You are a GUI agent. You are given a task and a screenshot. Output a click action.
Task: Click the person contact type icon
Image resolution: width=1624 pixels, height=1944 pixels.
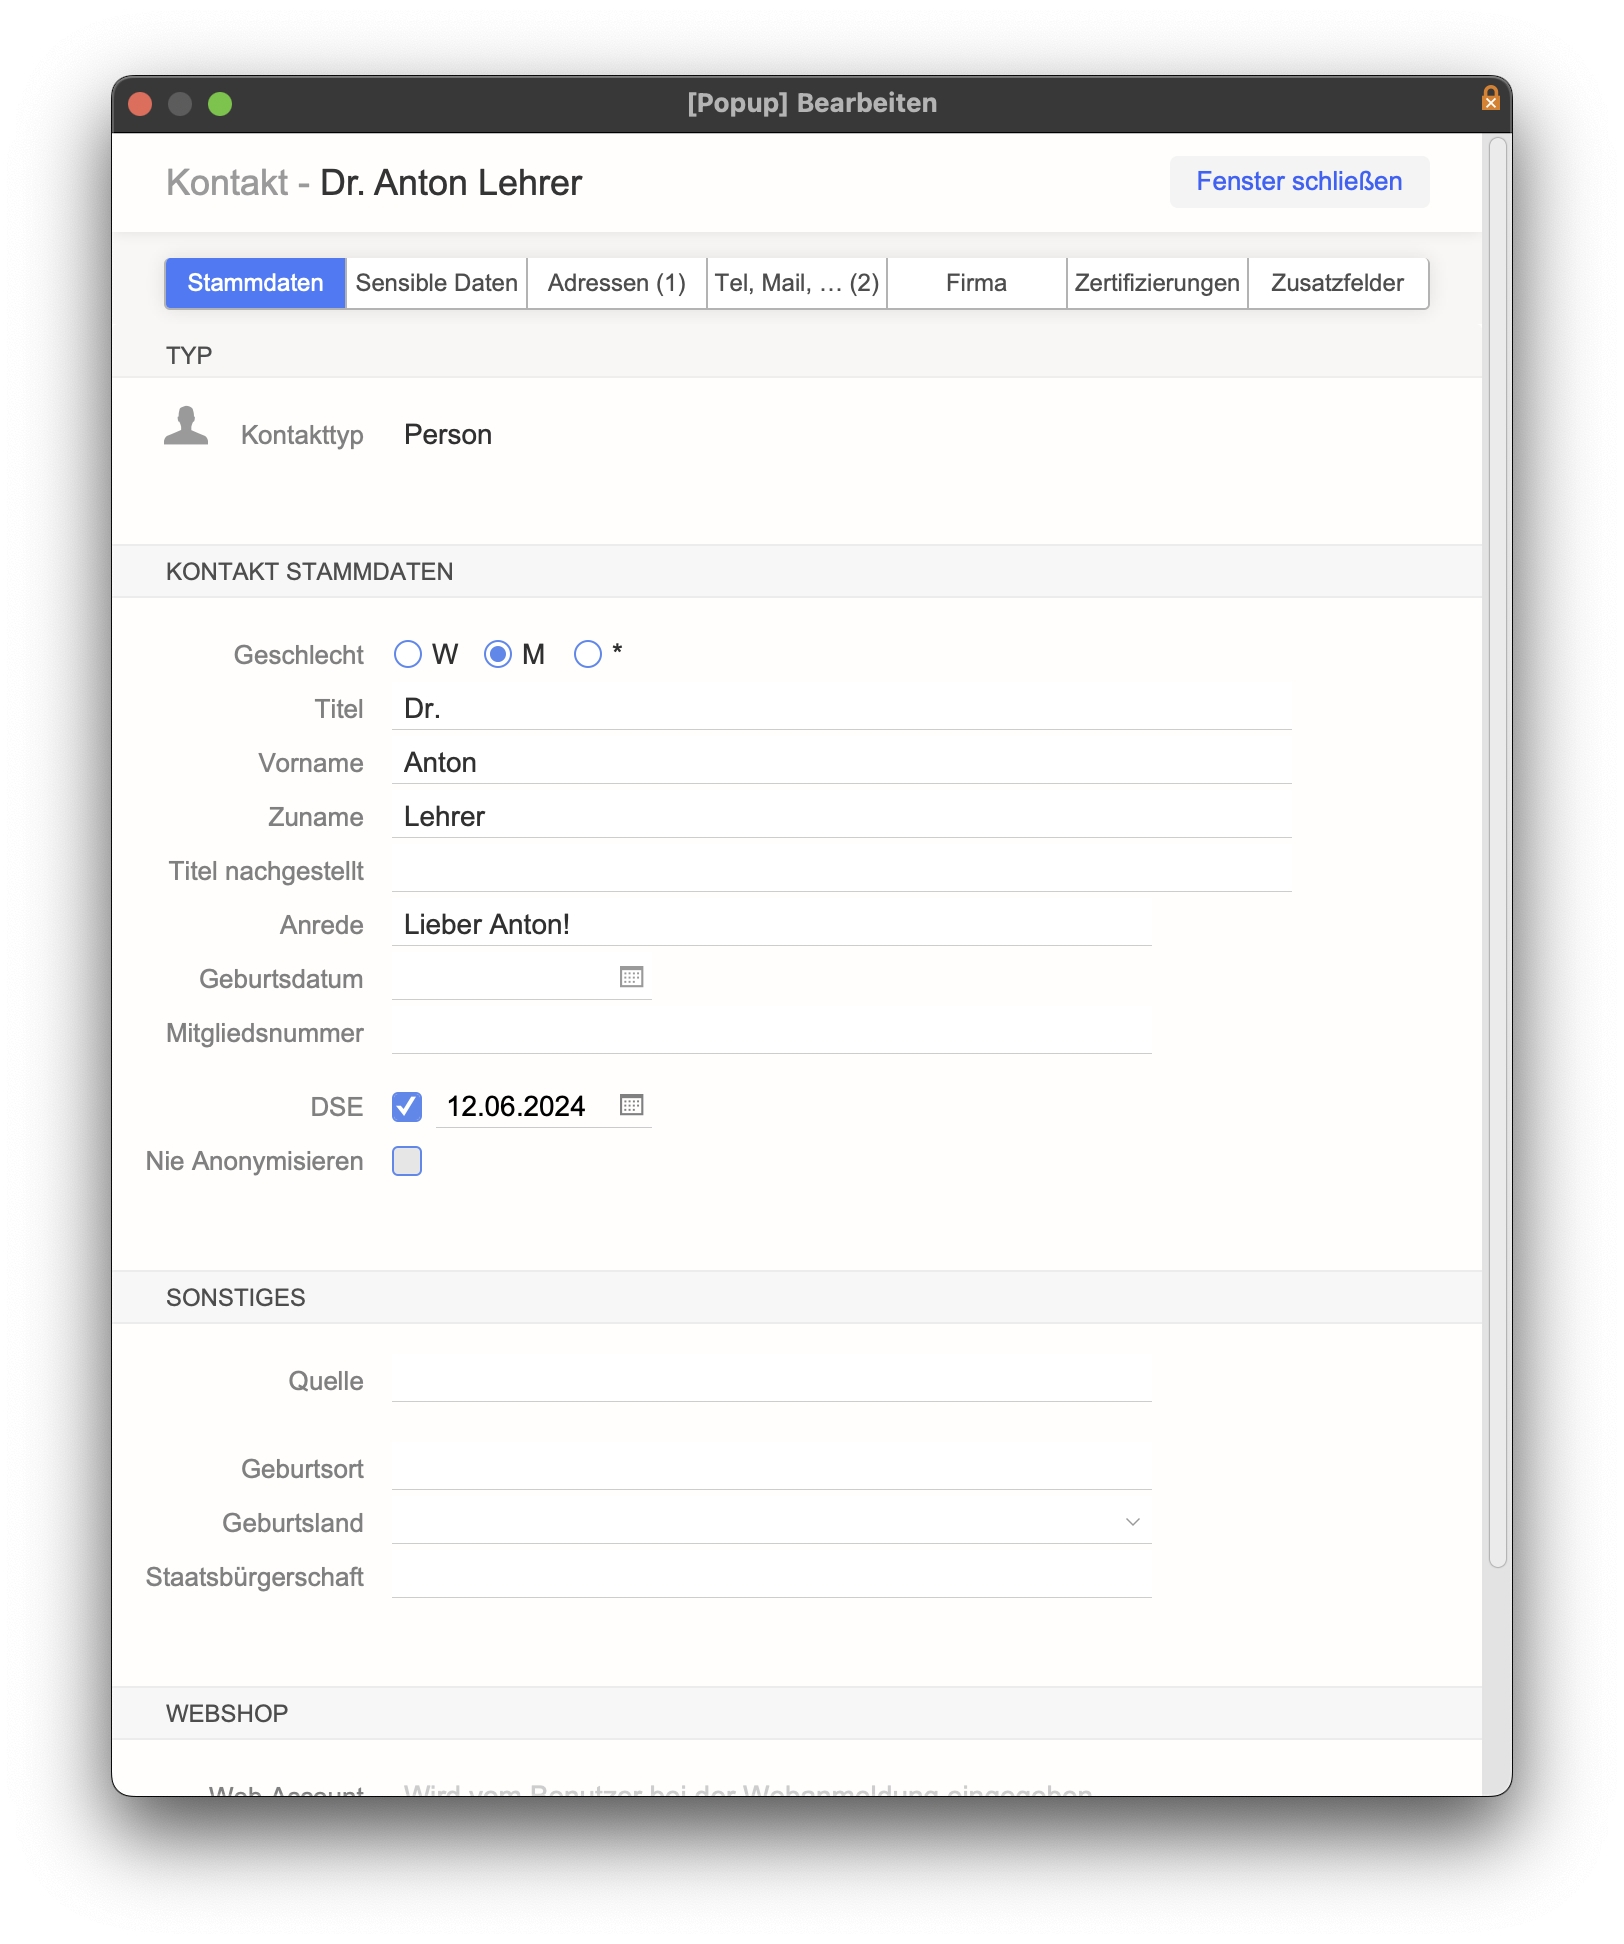(x=186, y=427)
